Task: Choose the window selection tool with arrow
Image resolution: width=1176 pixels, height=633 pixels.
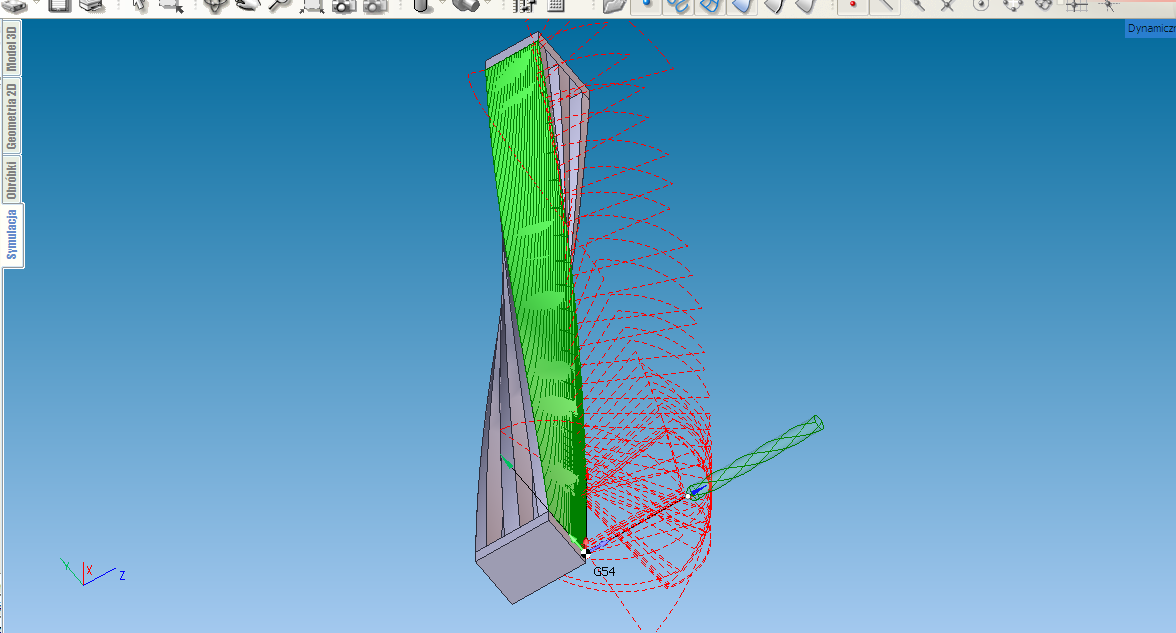Action: (x=172, y=5)
